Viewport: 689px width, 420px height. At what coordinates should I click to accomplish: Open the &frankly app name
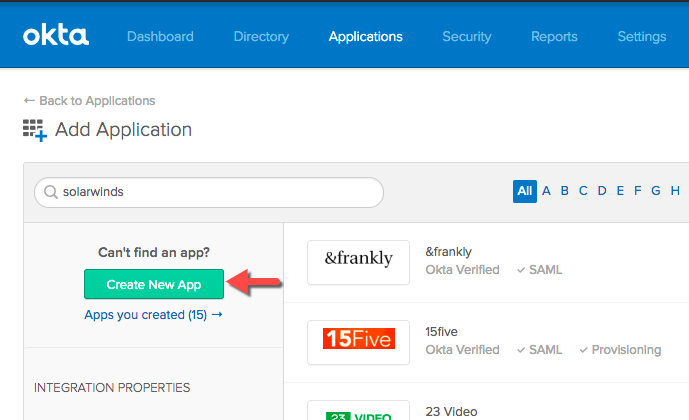(448, 252)
